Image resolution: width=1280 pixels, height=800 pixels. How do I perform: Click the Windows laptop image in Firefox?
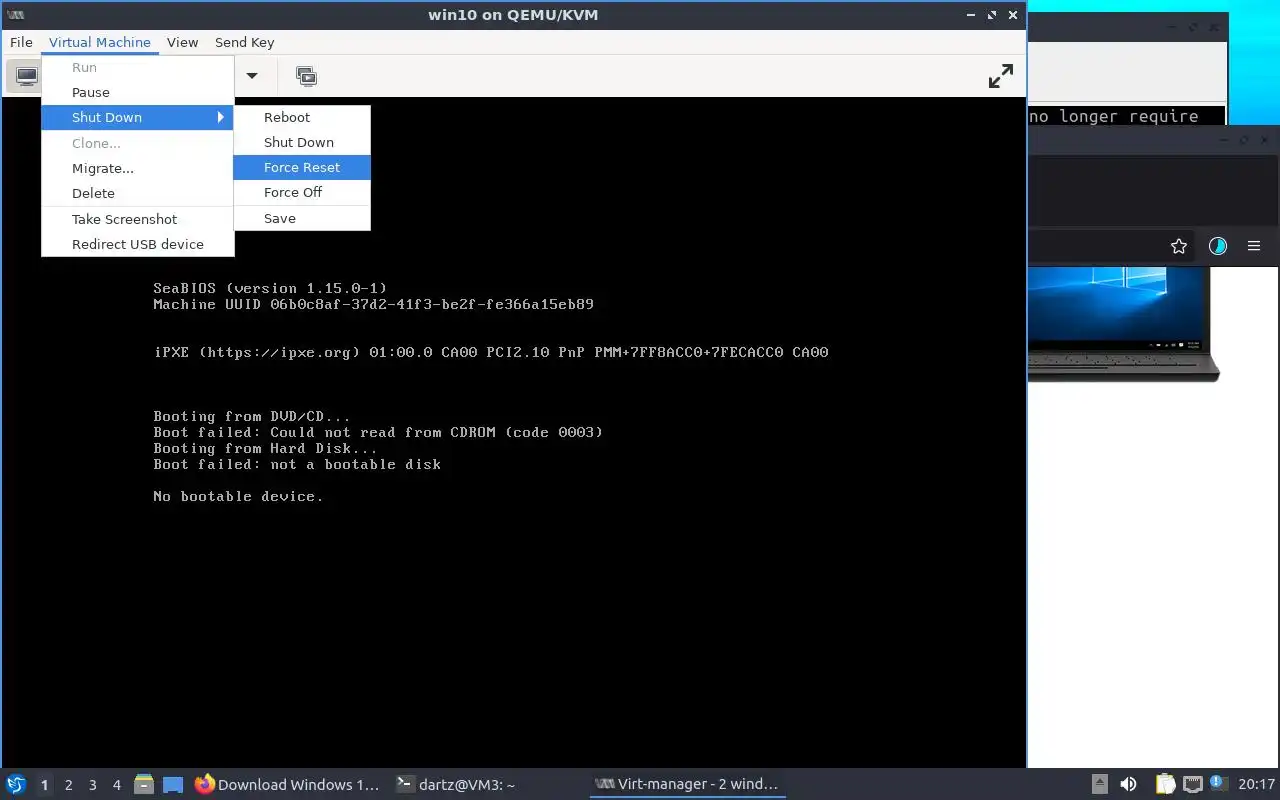(x=1123, y=324)
